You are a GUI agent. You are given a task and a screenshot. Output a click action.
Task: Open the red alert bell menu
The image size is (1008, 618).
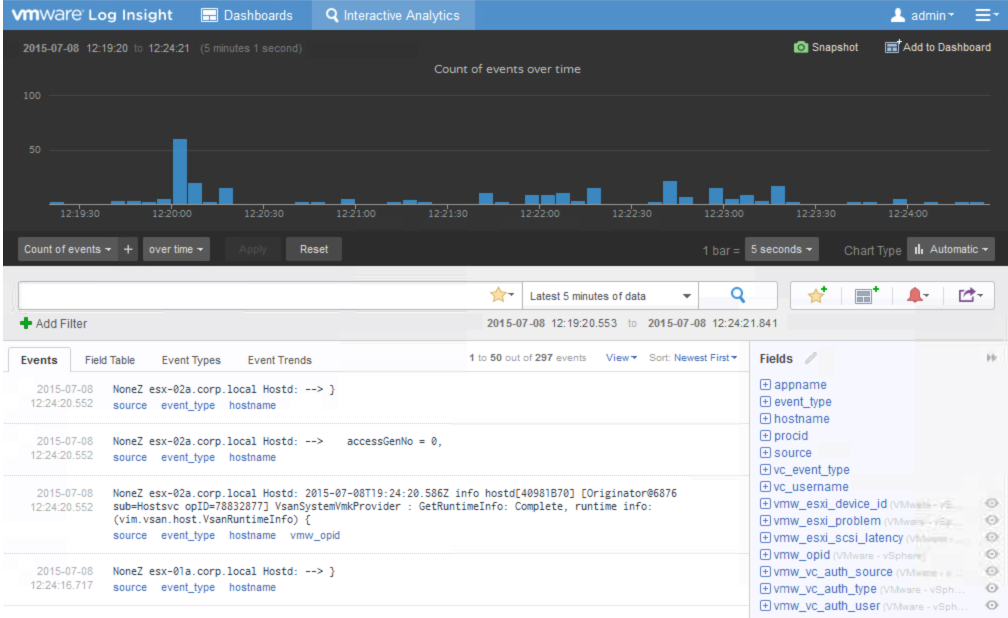click(x=917, y=295)
